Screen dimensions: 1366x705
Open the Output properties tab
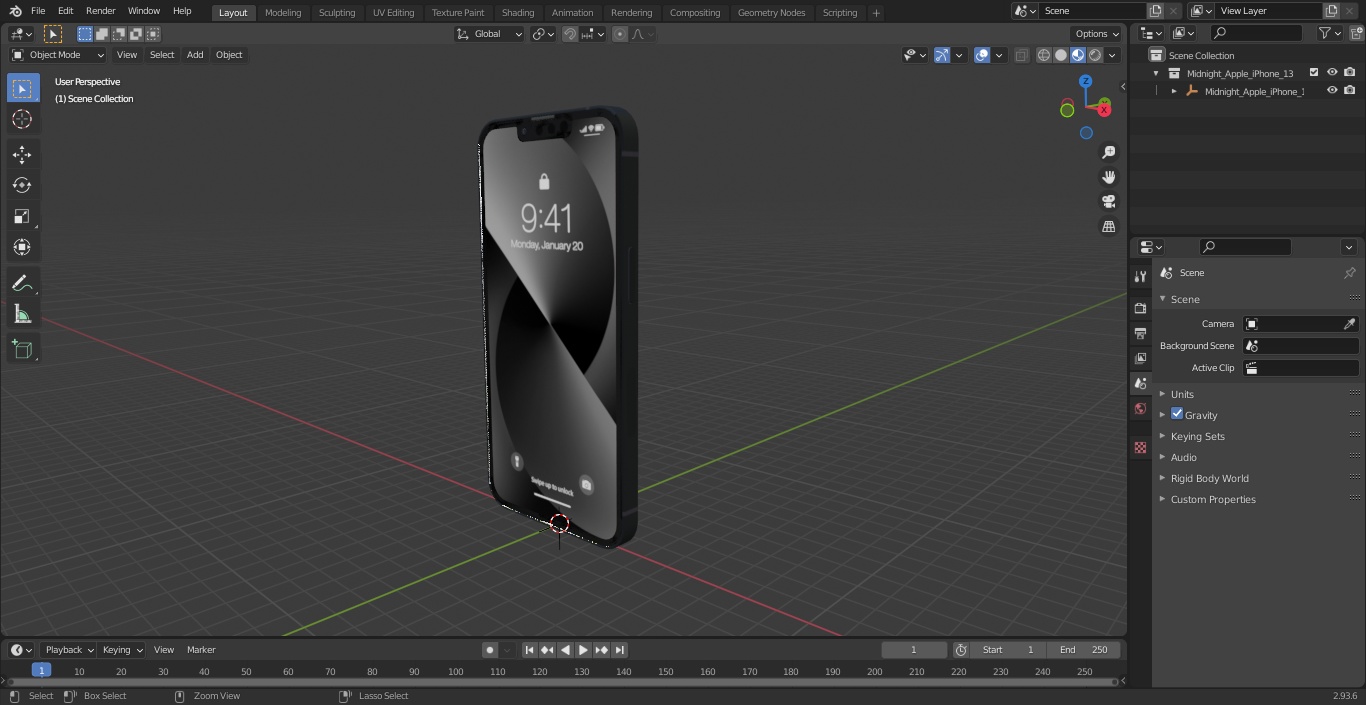tap(1140, 333)
